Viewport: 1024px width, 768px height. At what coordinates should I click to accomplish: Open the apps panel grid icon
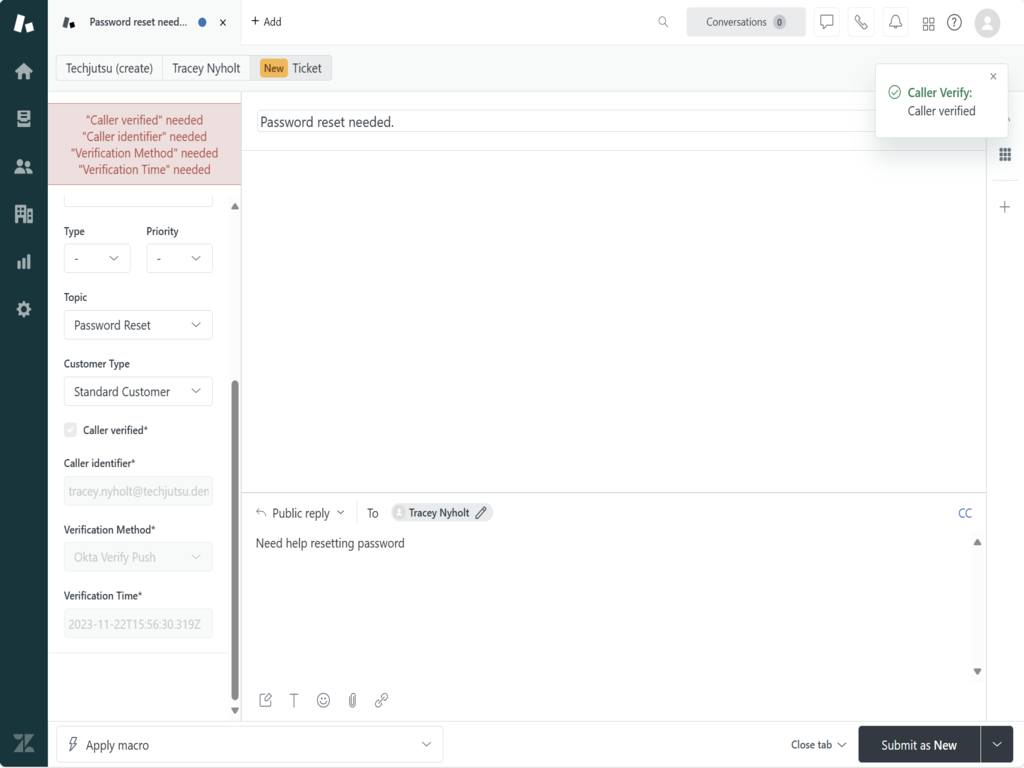point(928,22)
